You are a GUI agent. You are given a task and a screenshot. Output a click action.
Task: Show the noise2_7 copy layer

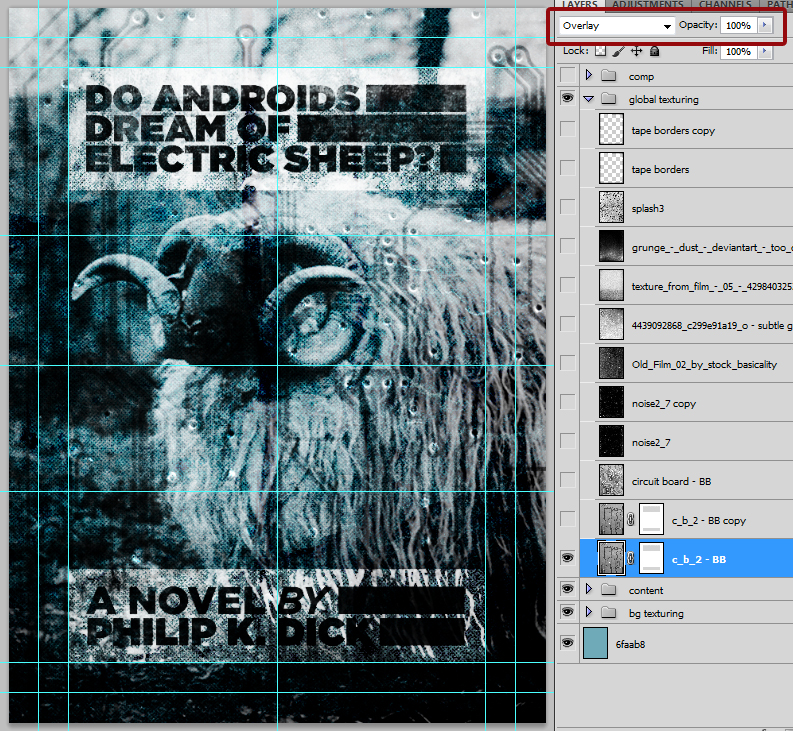pyautogui.click(x=567, y=402)
